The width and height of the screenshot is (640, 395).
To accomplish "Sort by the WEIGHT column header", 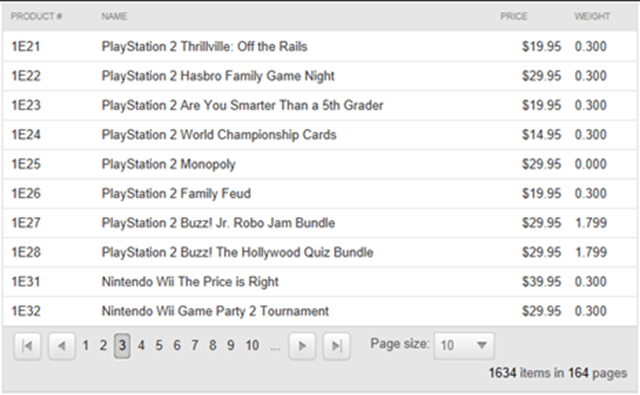I will click(592, 16).
